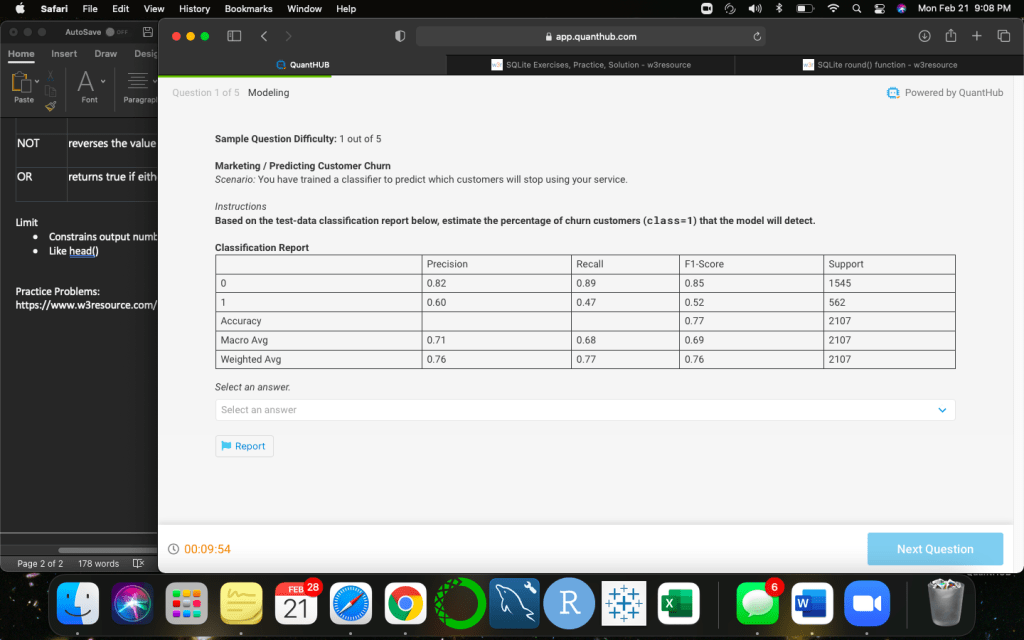This screenshot has height=640, width=1024.
Task: Expand the Select an answer dropdown
Action: pos(585,410)
